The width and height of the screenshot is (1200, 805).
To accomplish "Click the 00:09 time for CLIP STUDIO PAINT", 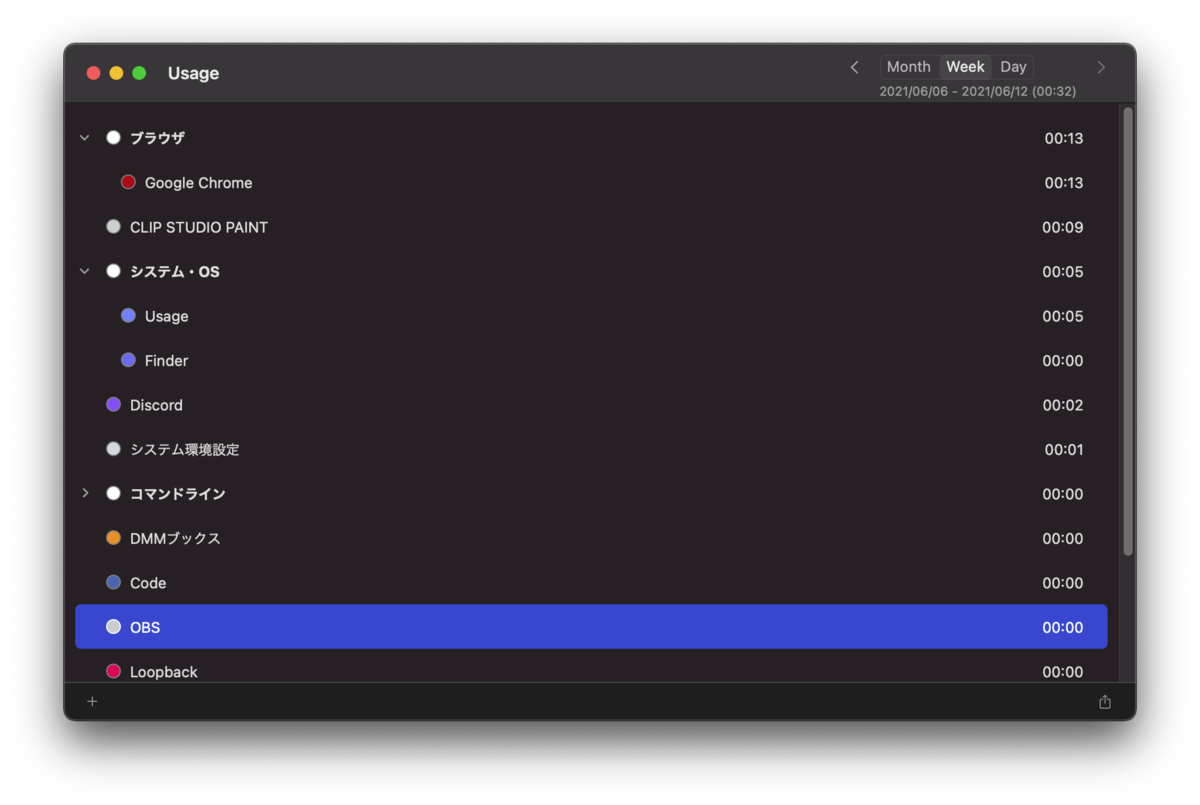I will tap(1062, 227).
